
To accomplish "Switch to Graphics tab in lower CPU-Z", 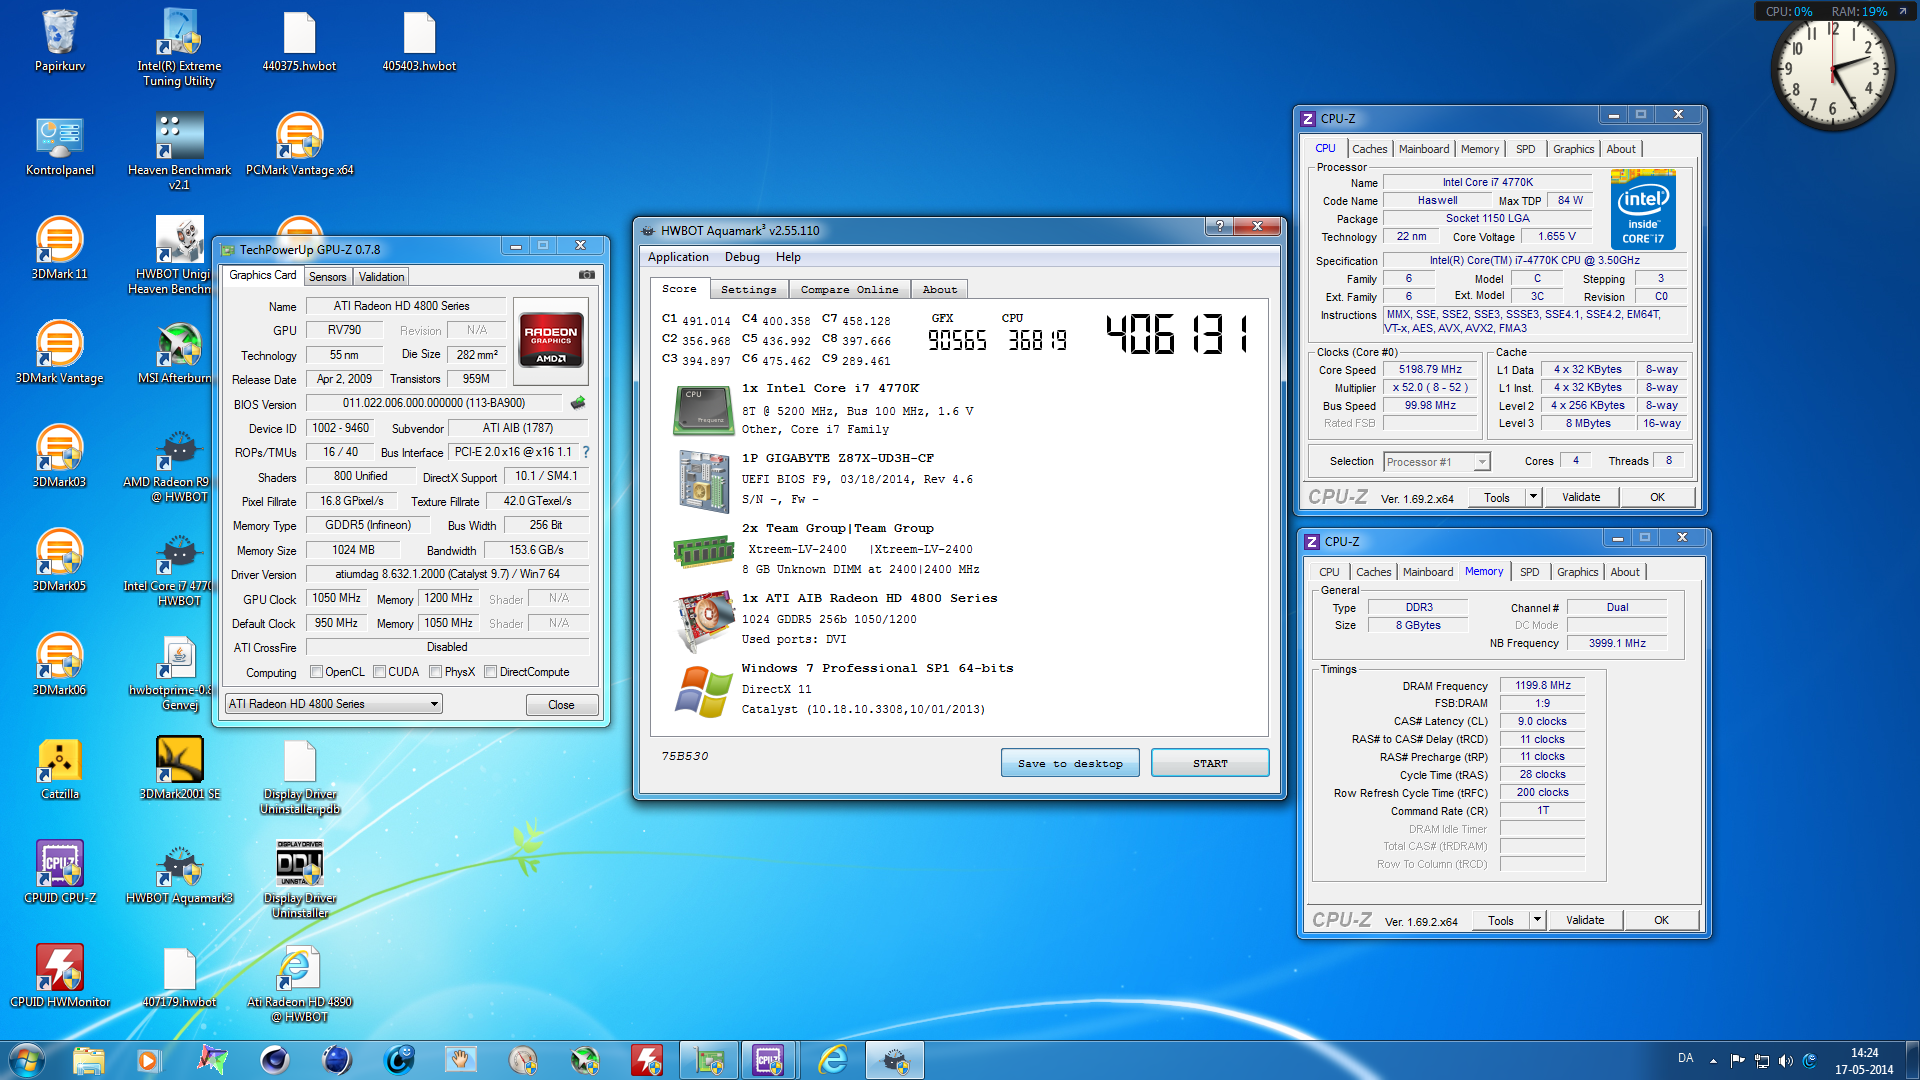I will pos(1577,572).
